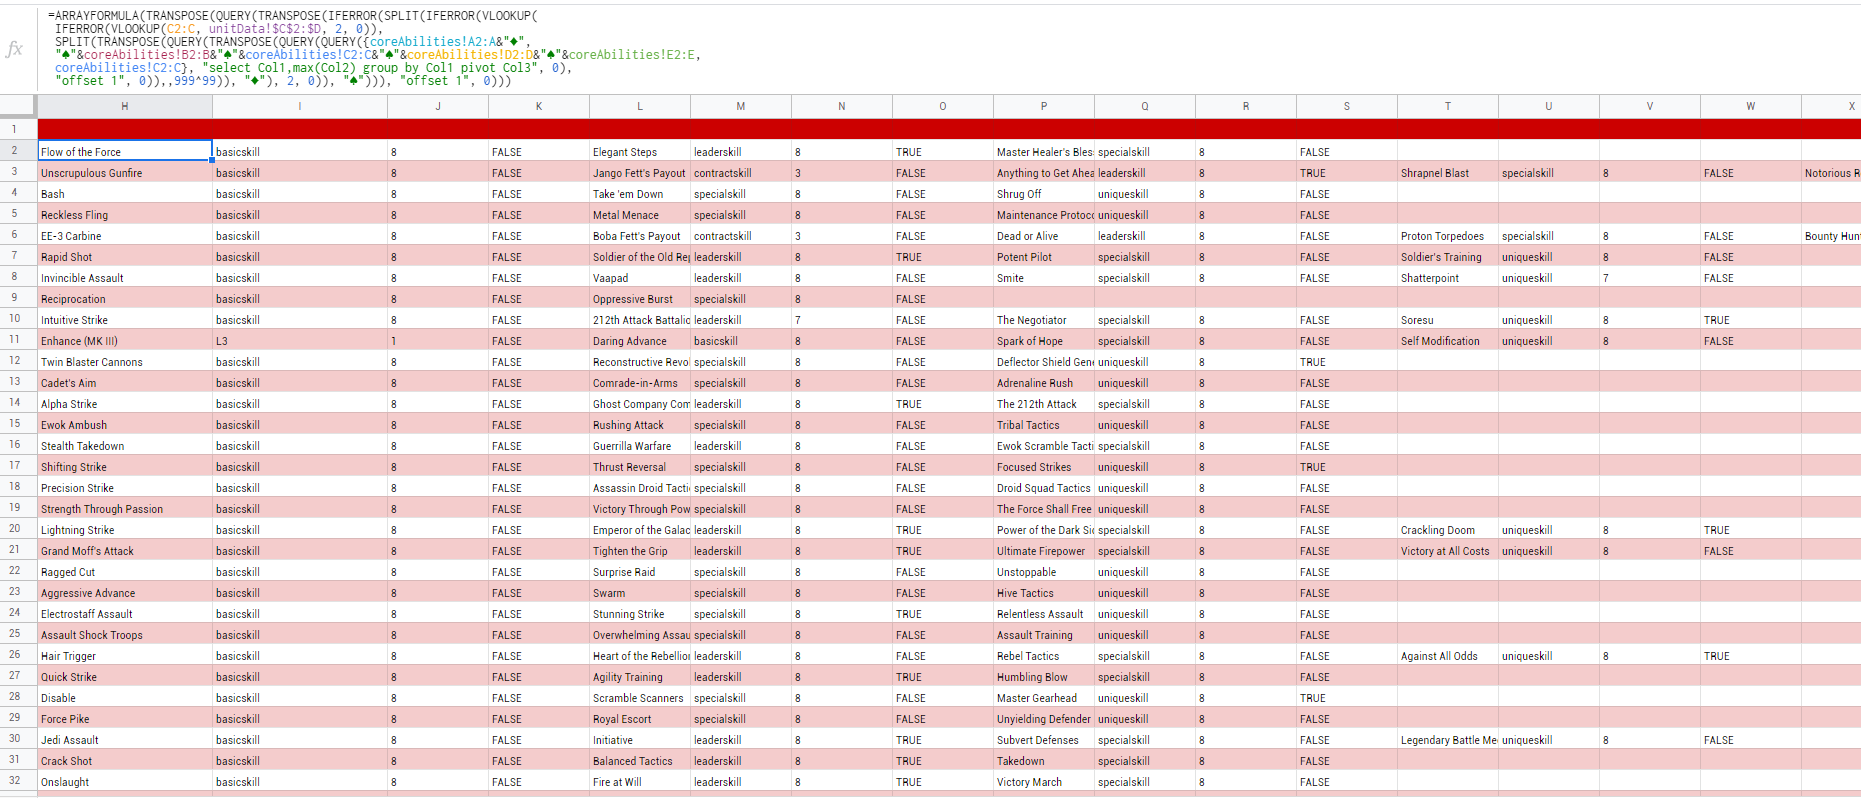1861x798 pixels.
Task: Click the fx formula icon
Action: 14,49
